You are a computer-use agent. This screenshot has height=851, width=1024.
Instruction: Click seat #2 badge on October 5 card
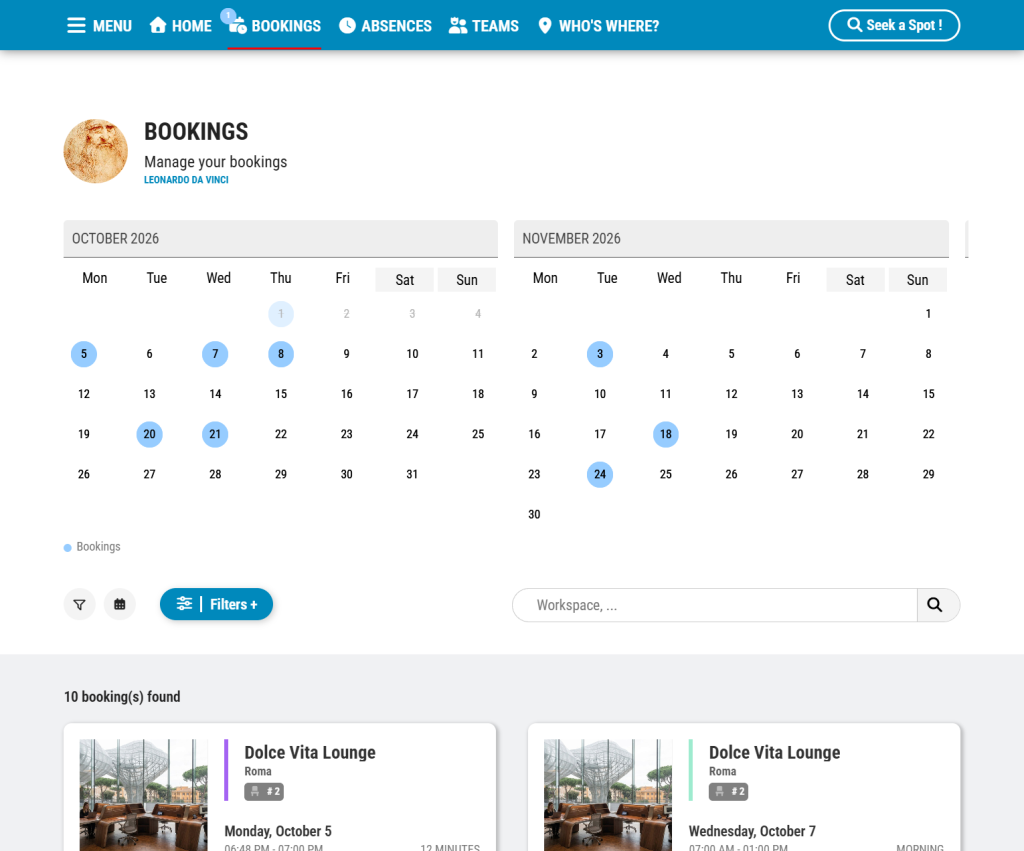click(x=264, y=792)
